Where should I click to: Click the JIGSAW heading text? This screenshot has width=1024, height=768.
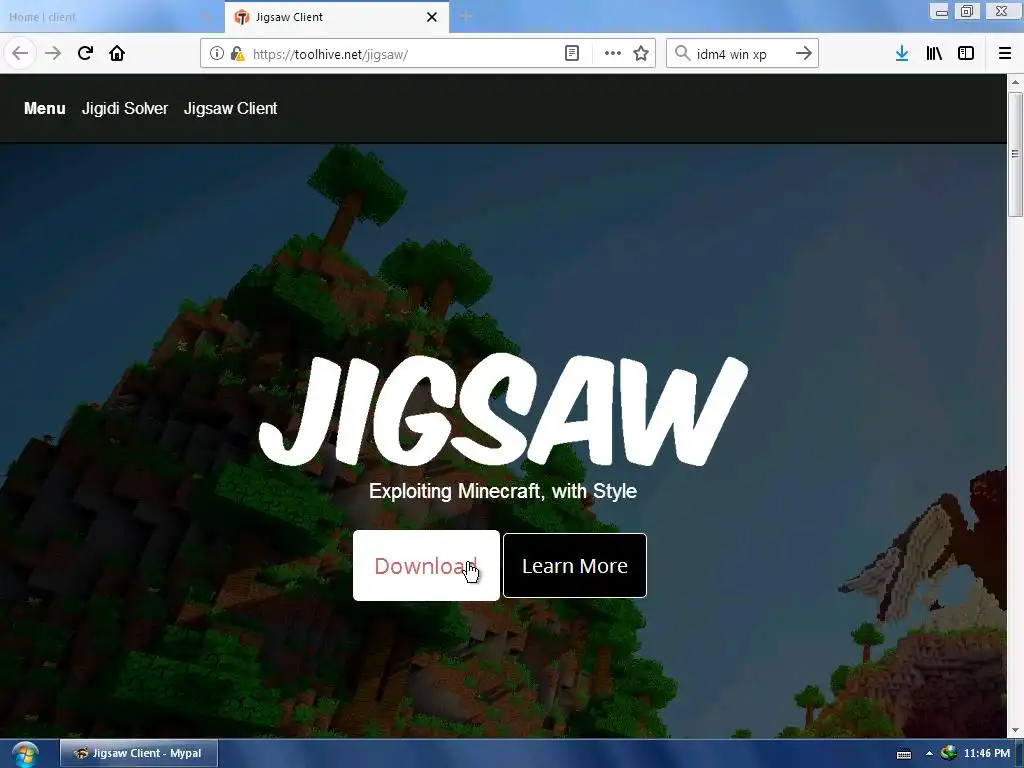point(503,410)
